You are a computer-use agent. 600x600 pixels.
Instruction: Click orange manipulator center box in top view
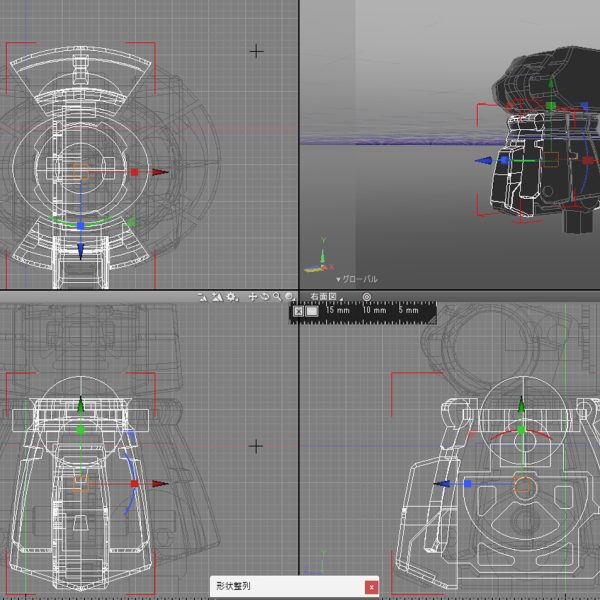(81, 172)
